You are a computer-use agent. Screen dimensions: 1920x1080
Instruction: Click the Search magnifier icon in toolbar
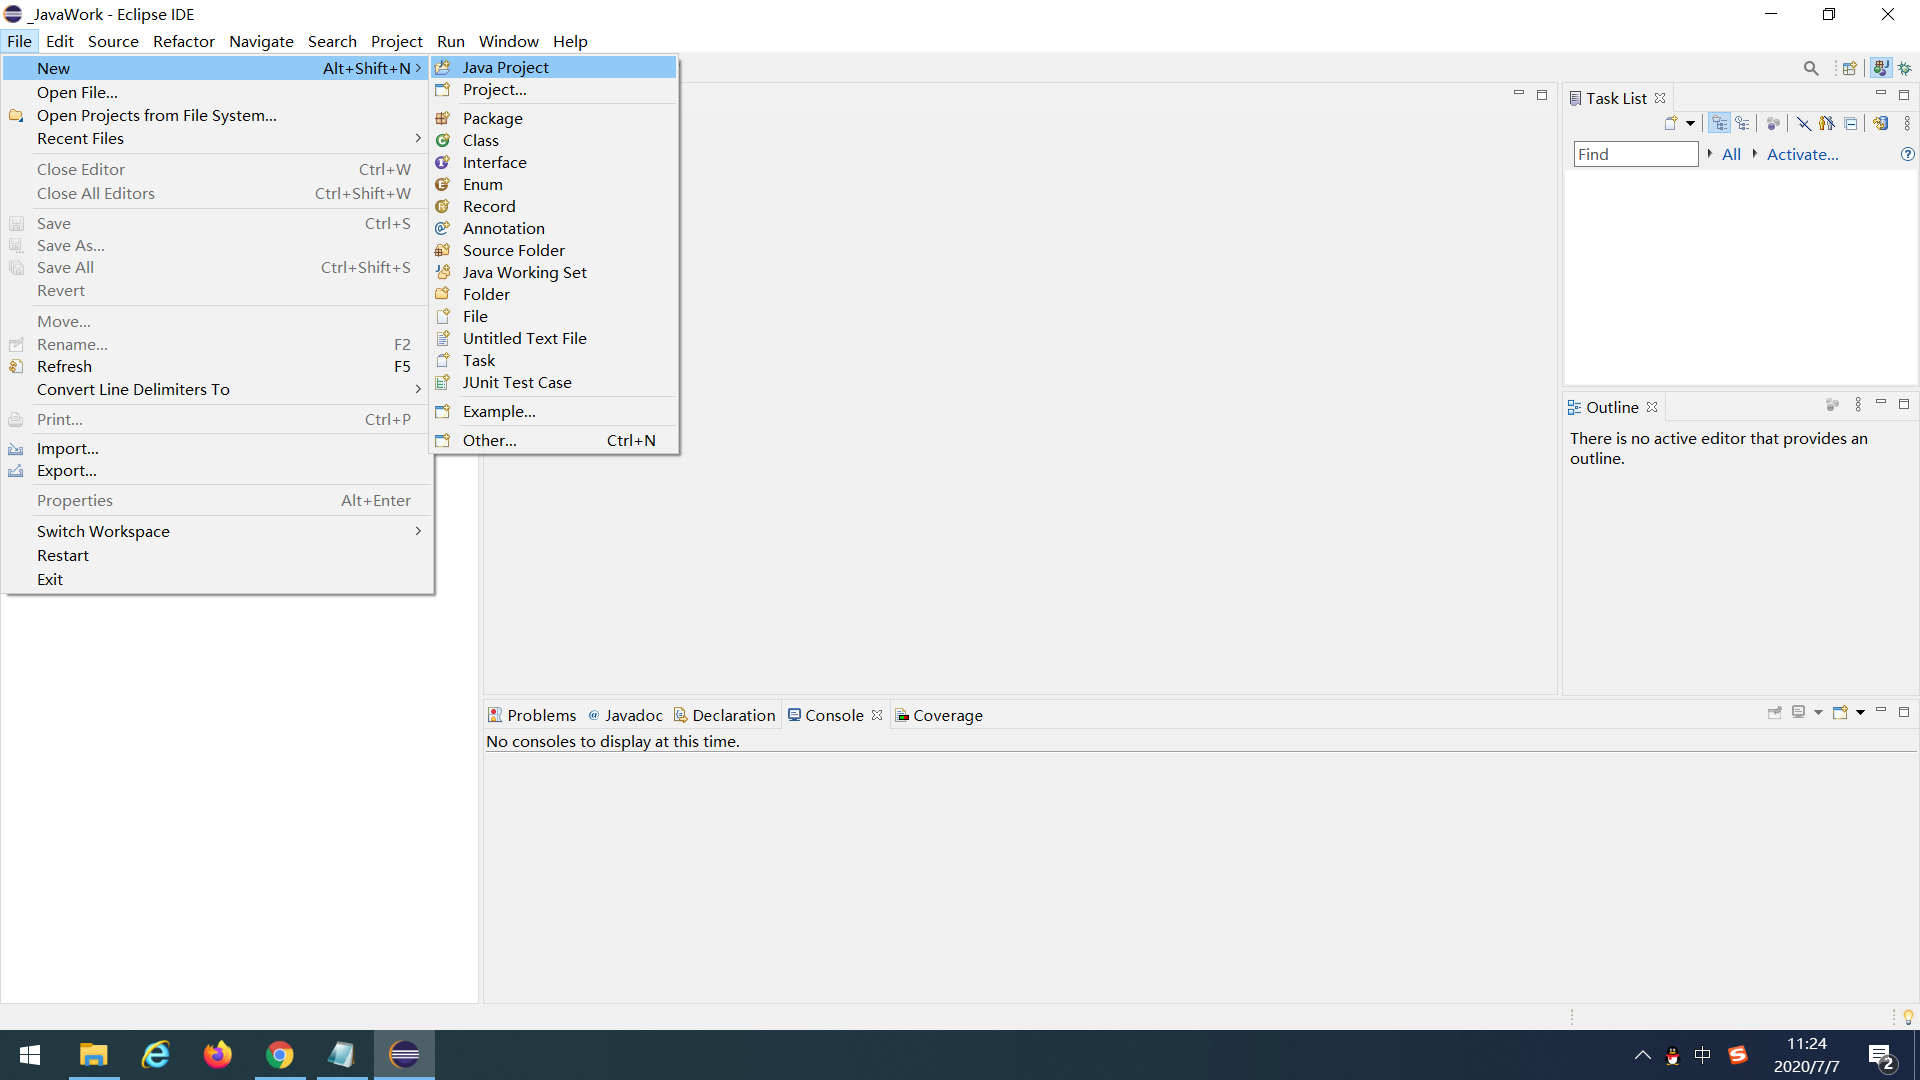[1811, 68]
